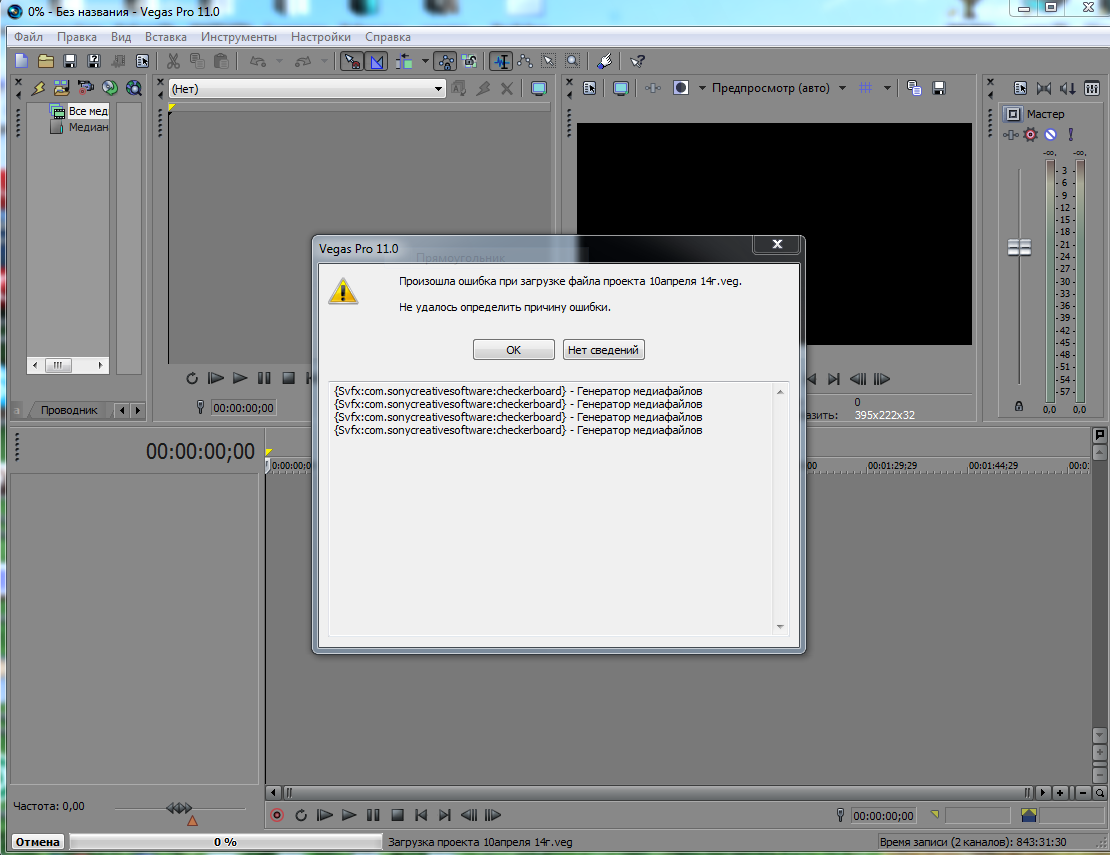Open the Файл menu
Viewport: 1110px width, 855px height.
(28, 37)
